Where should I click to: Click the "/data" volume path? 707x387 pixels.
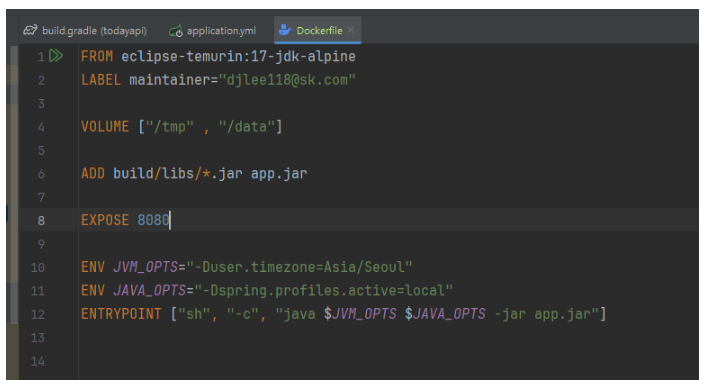[x=247, y=127]
